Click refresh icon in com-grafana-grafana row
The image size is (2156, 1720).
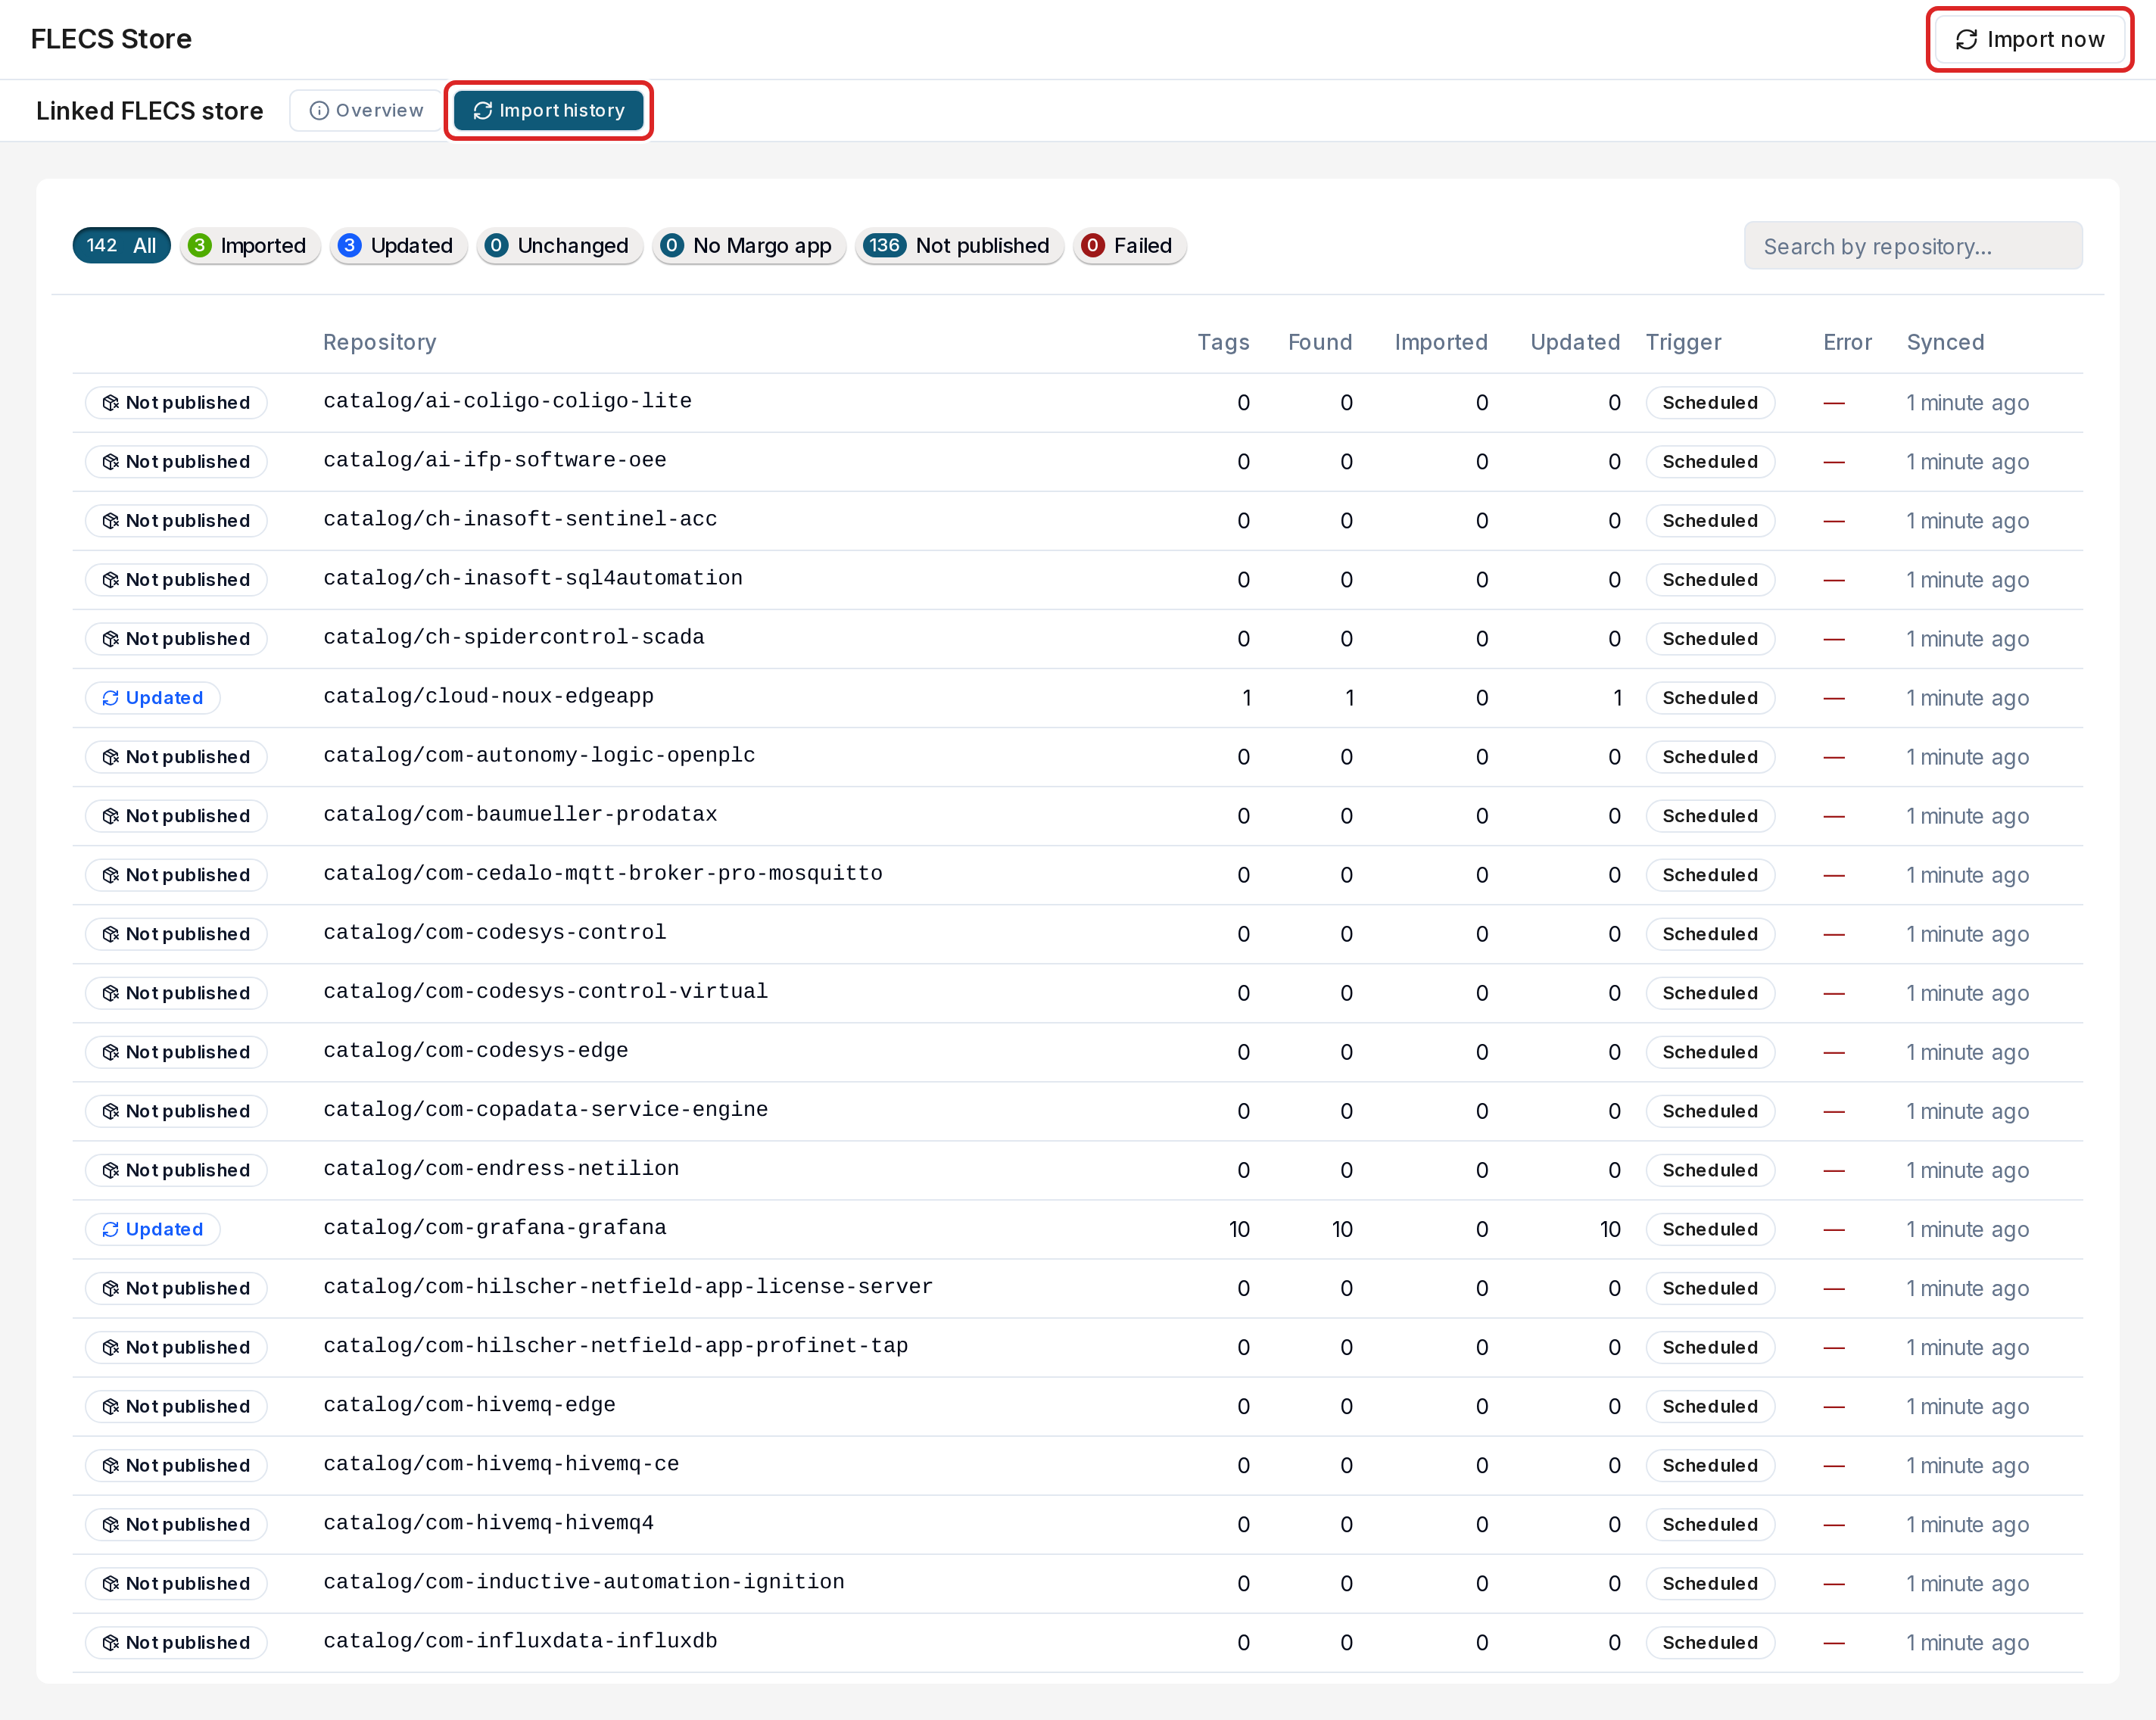click(x=111, y=1229)
